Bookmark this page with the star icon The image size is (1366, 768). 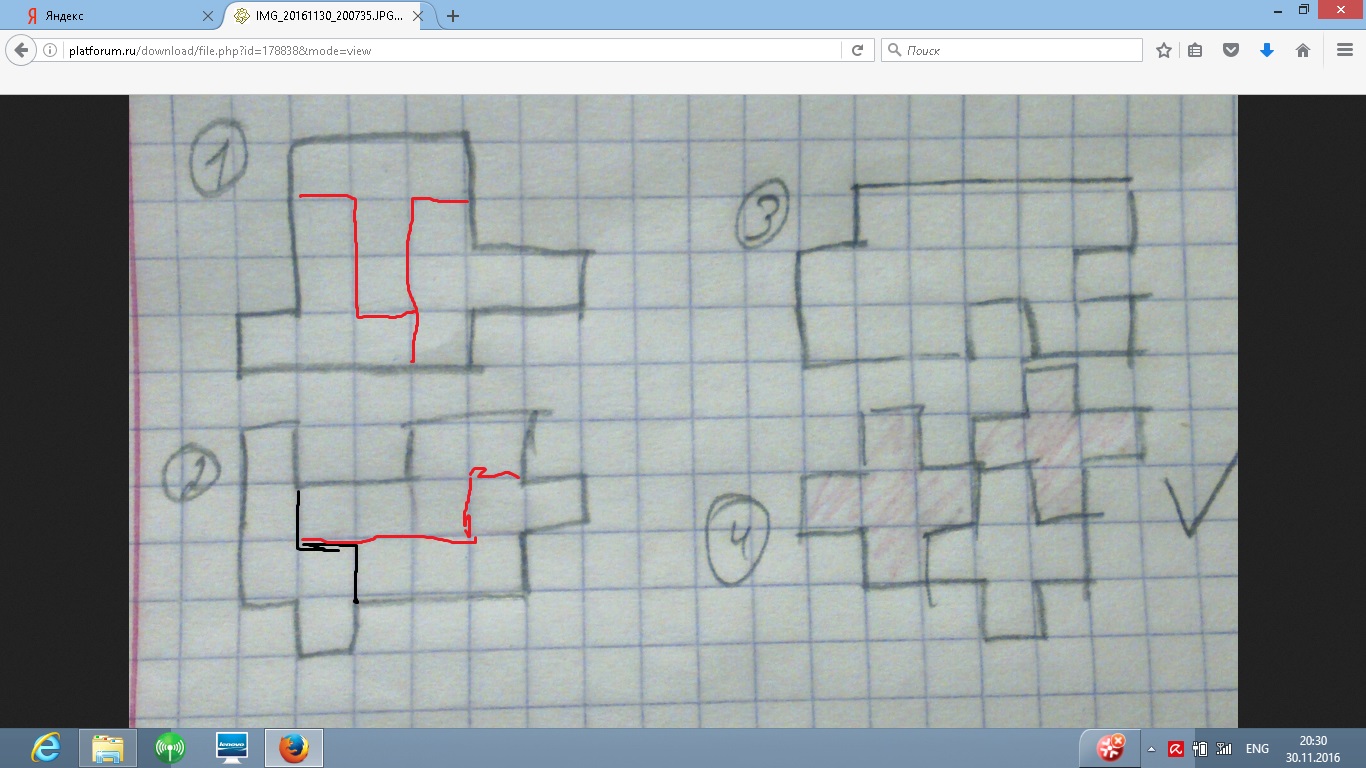coord(1164,50)
